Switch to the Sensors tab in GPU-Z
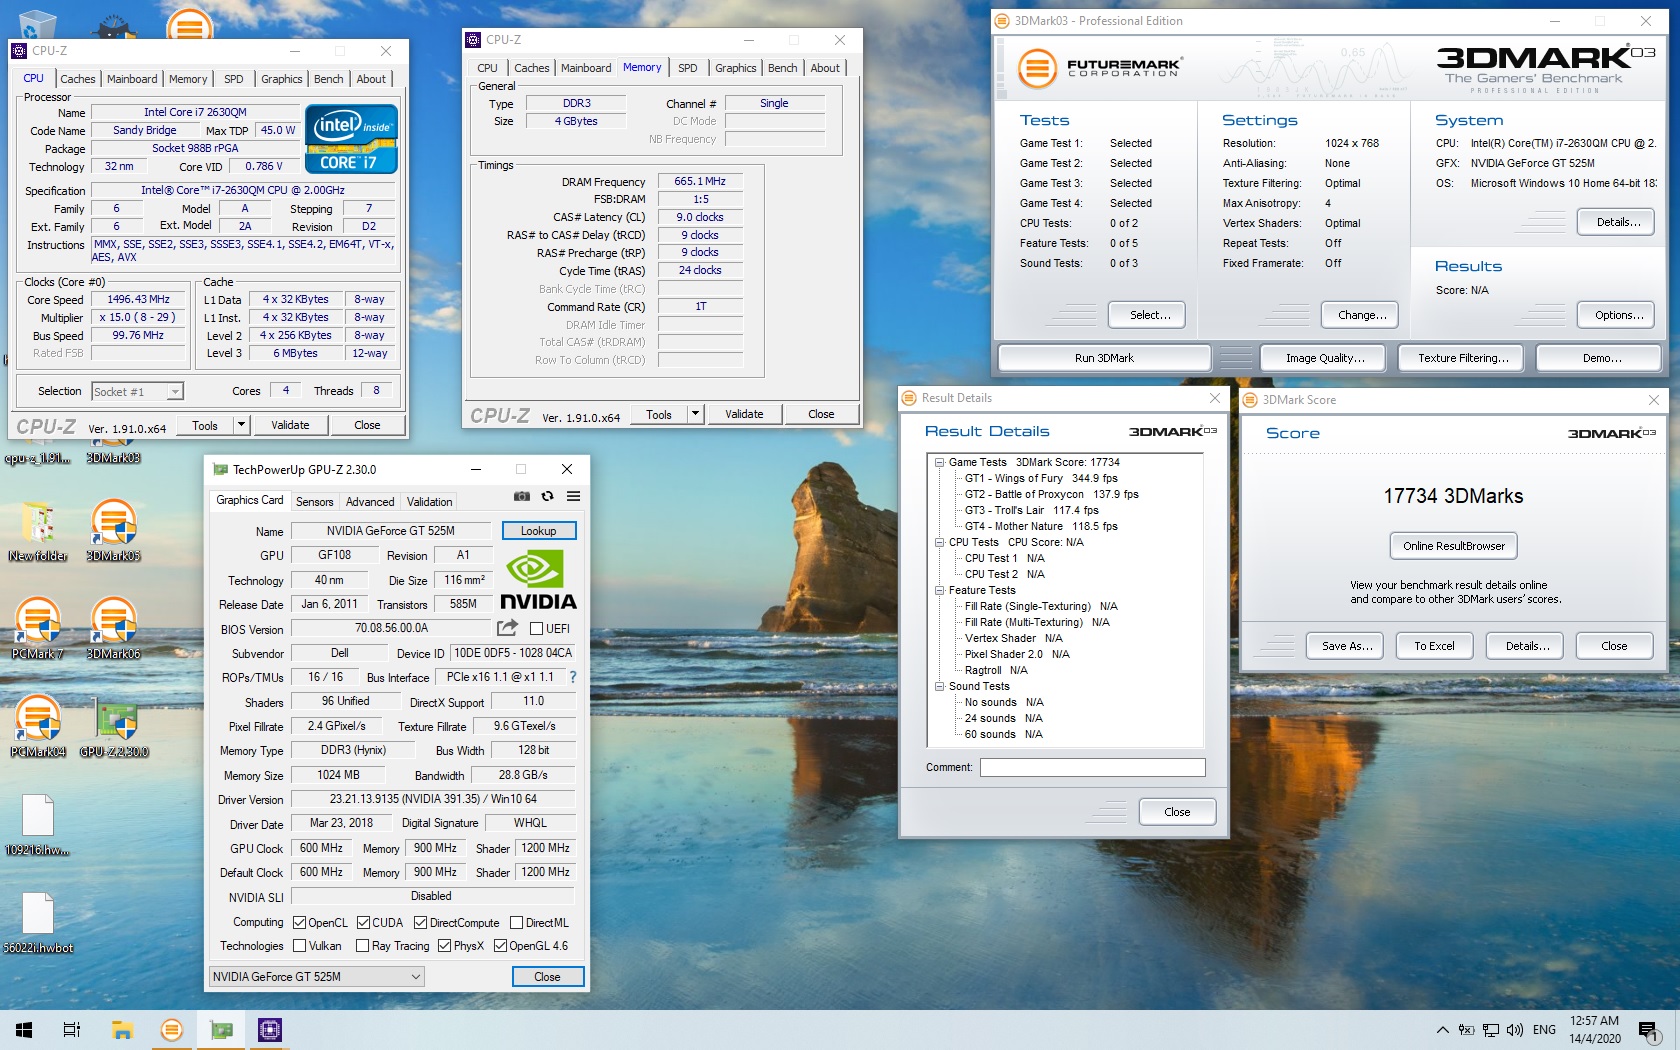 click(x=314, y=502)
